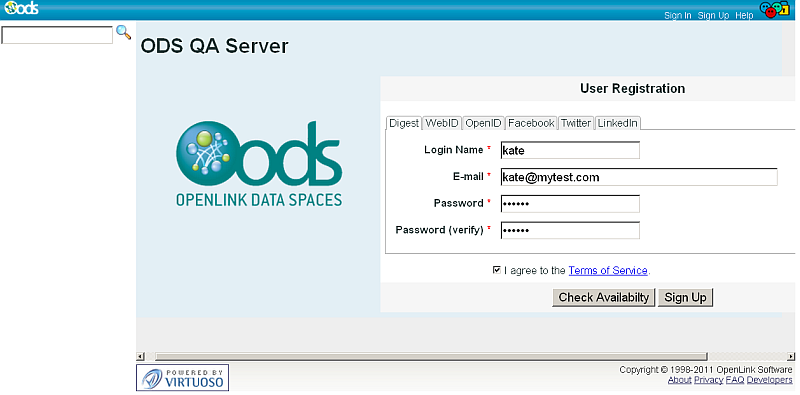Screen dimensions: 800x395
Task: Open the Twitter registration tab
Action: pyautogui.click(x=576, y=123)
